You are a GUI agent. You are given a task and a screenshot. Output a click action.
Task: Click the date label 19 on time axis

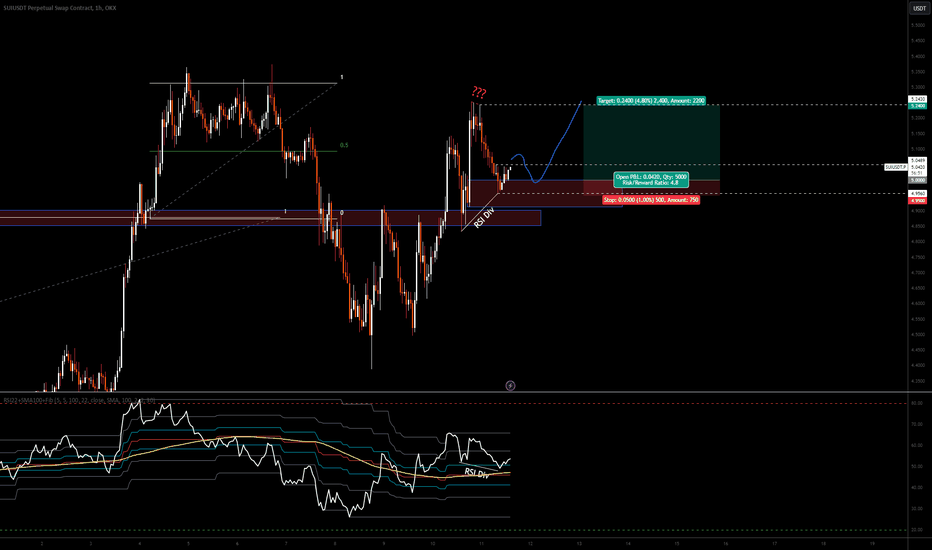click(871, 543)
